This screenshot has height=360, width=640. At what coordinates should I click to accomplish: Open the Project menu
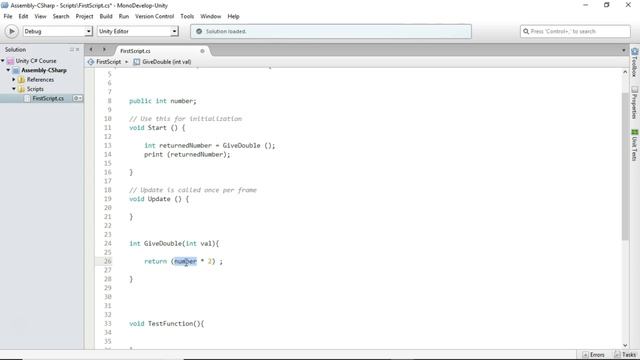[x=84, y=16]
